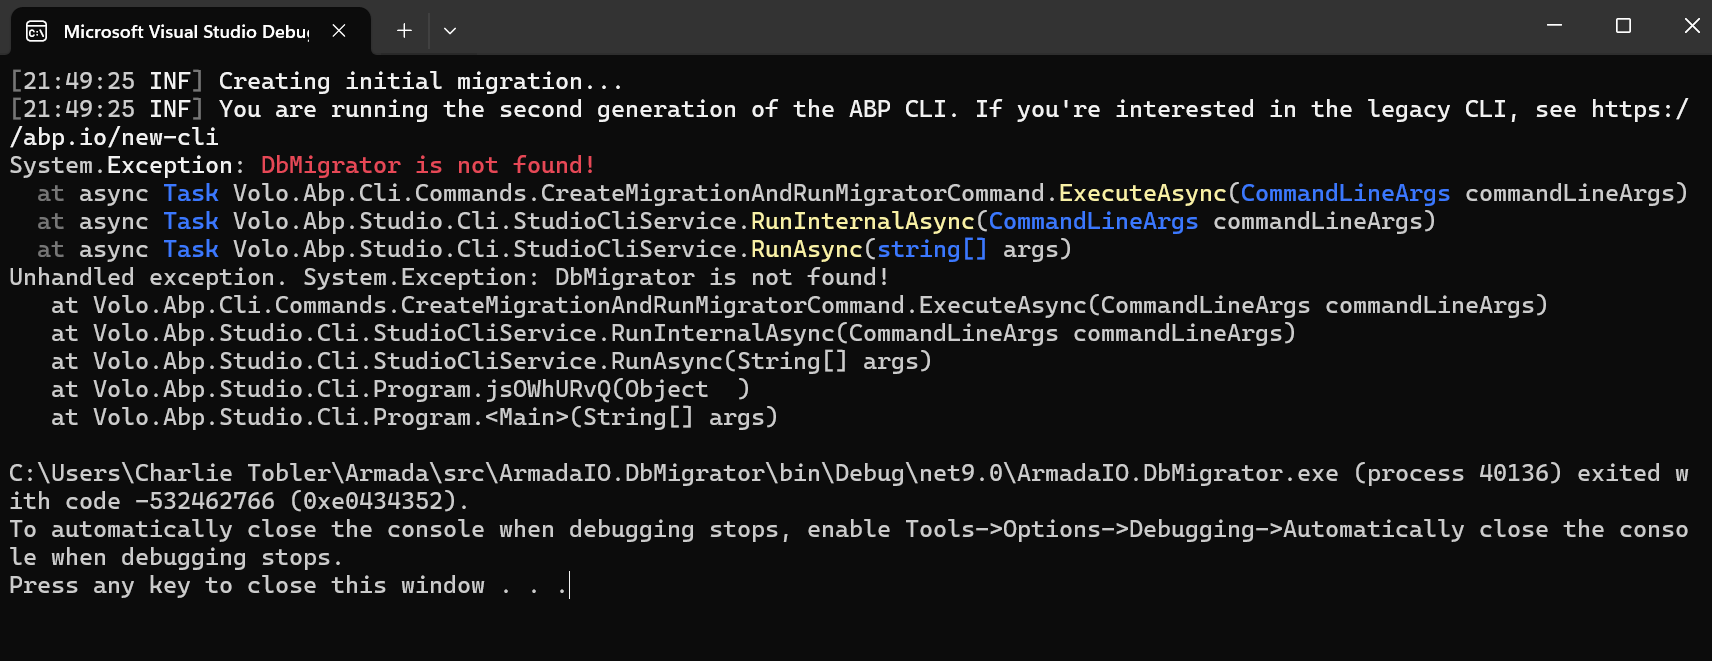The image size is (1712, 661).
Task: Click the terminal icon in the tab
Action: 37,31
